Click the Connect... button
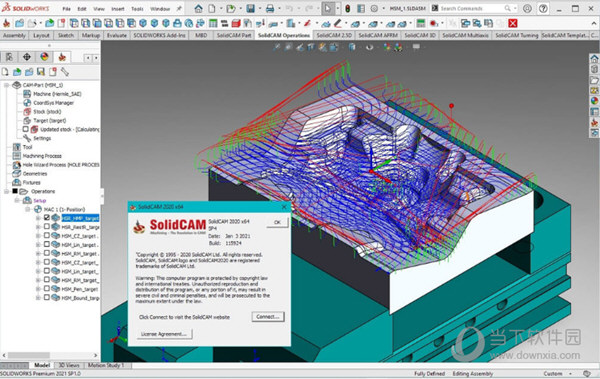This screenshot has width=600, height=379. tap(268, 317)
